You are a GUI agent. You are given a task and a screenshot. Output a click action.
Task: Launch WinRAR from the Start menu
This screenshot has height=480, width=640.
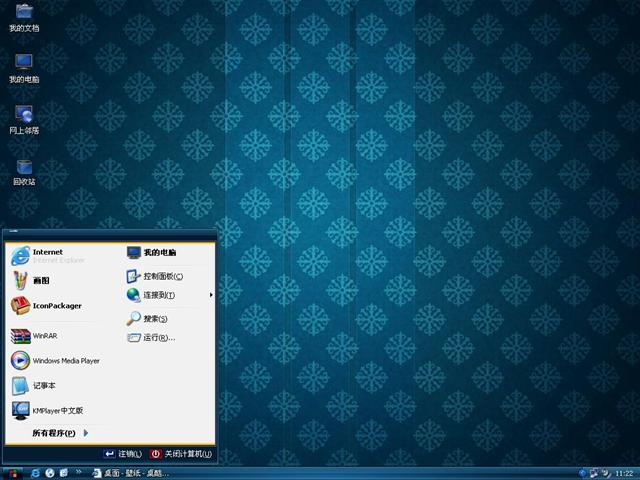pos(45,336)
